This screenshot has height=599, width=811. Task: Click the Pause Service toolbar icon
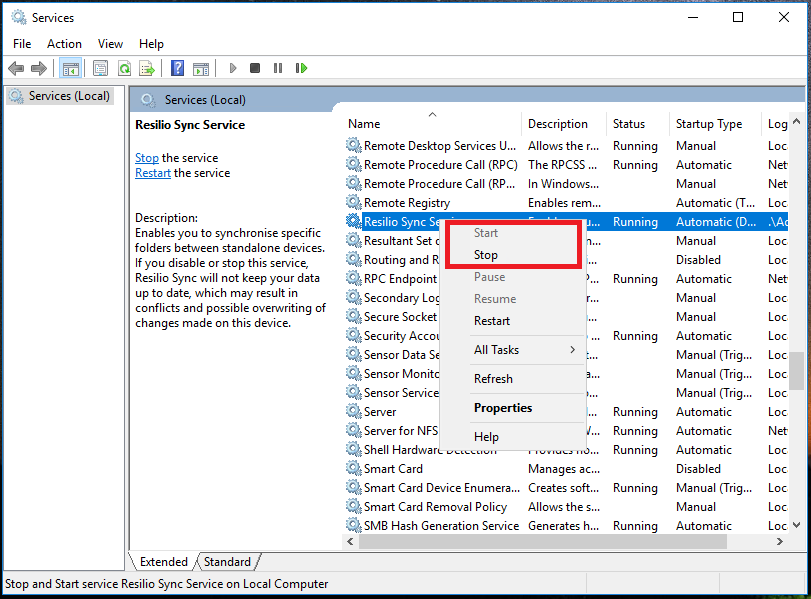tap(278, 68)
